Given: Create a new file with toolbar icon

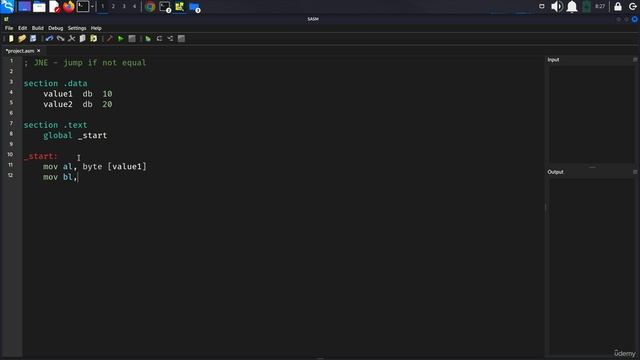Looking at the screenshot, I should [x=11, y=38].
